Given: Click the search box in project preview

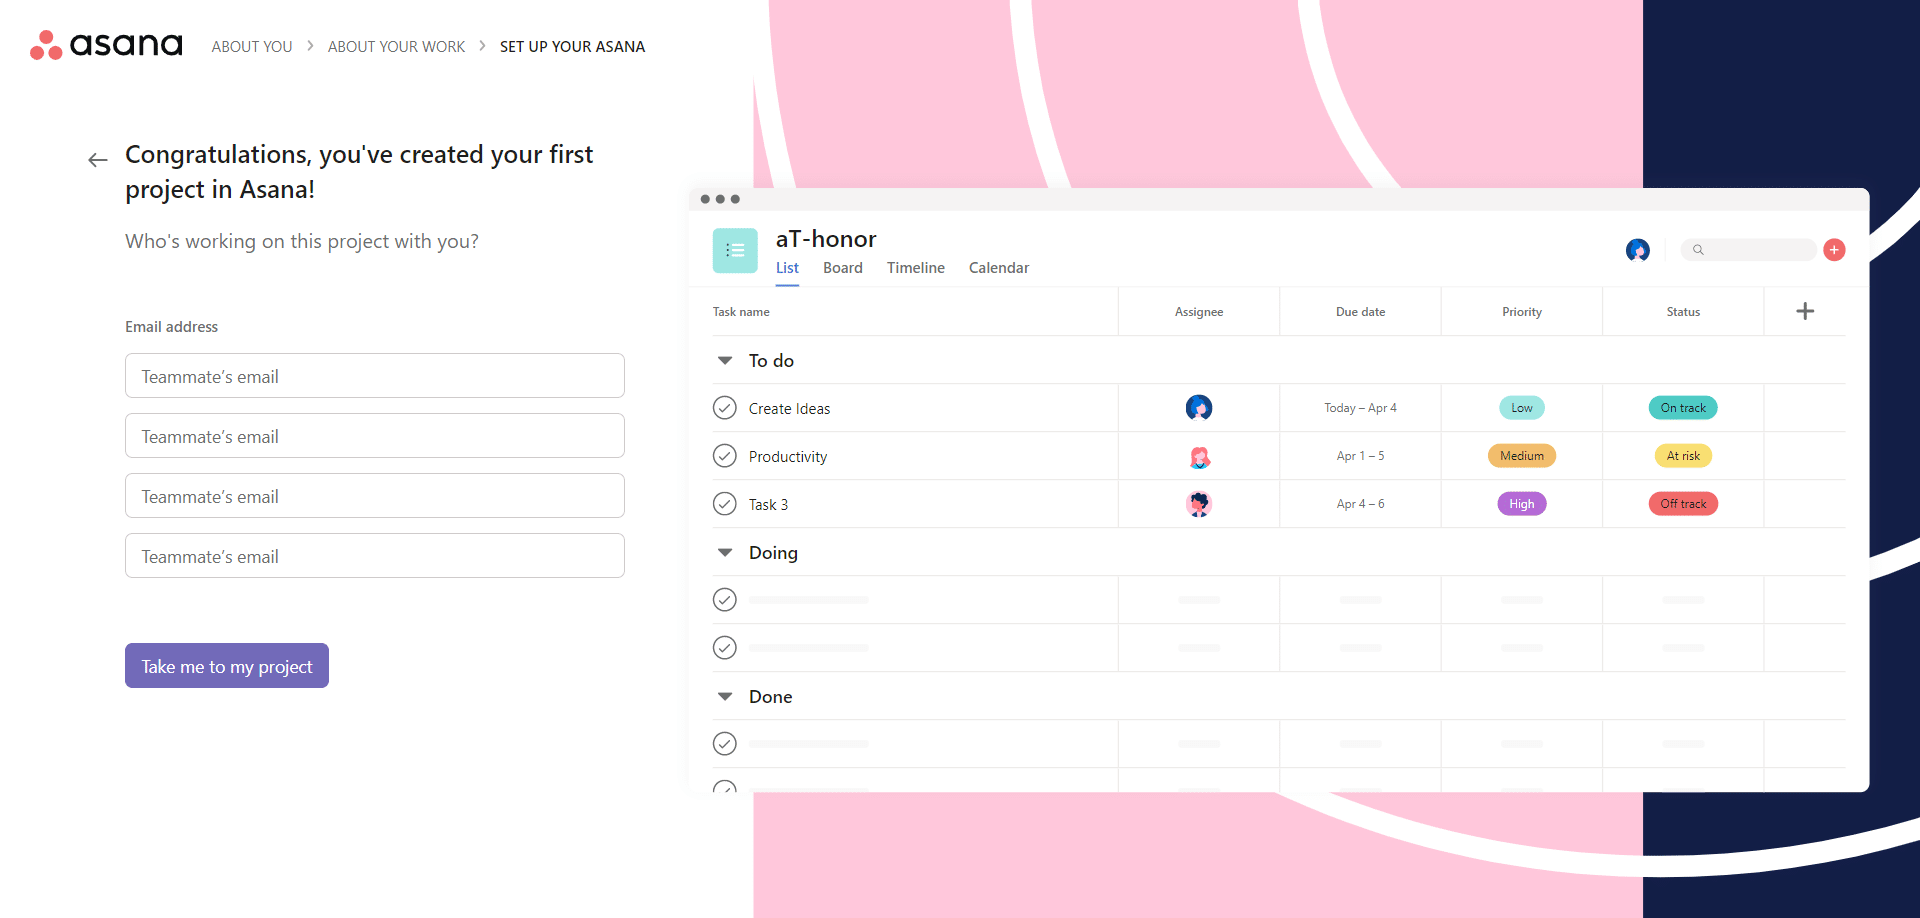Looking at the screenshot, I should tap(1748, 250).
